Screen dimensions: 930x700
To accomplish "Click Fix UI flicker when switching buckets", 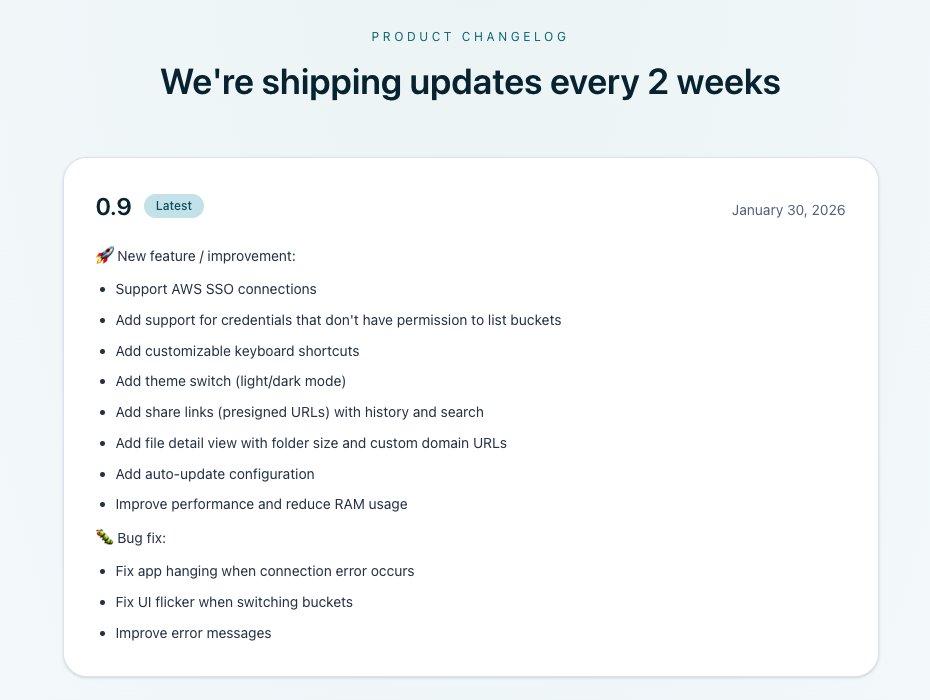I will (234, 602).
